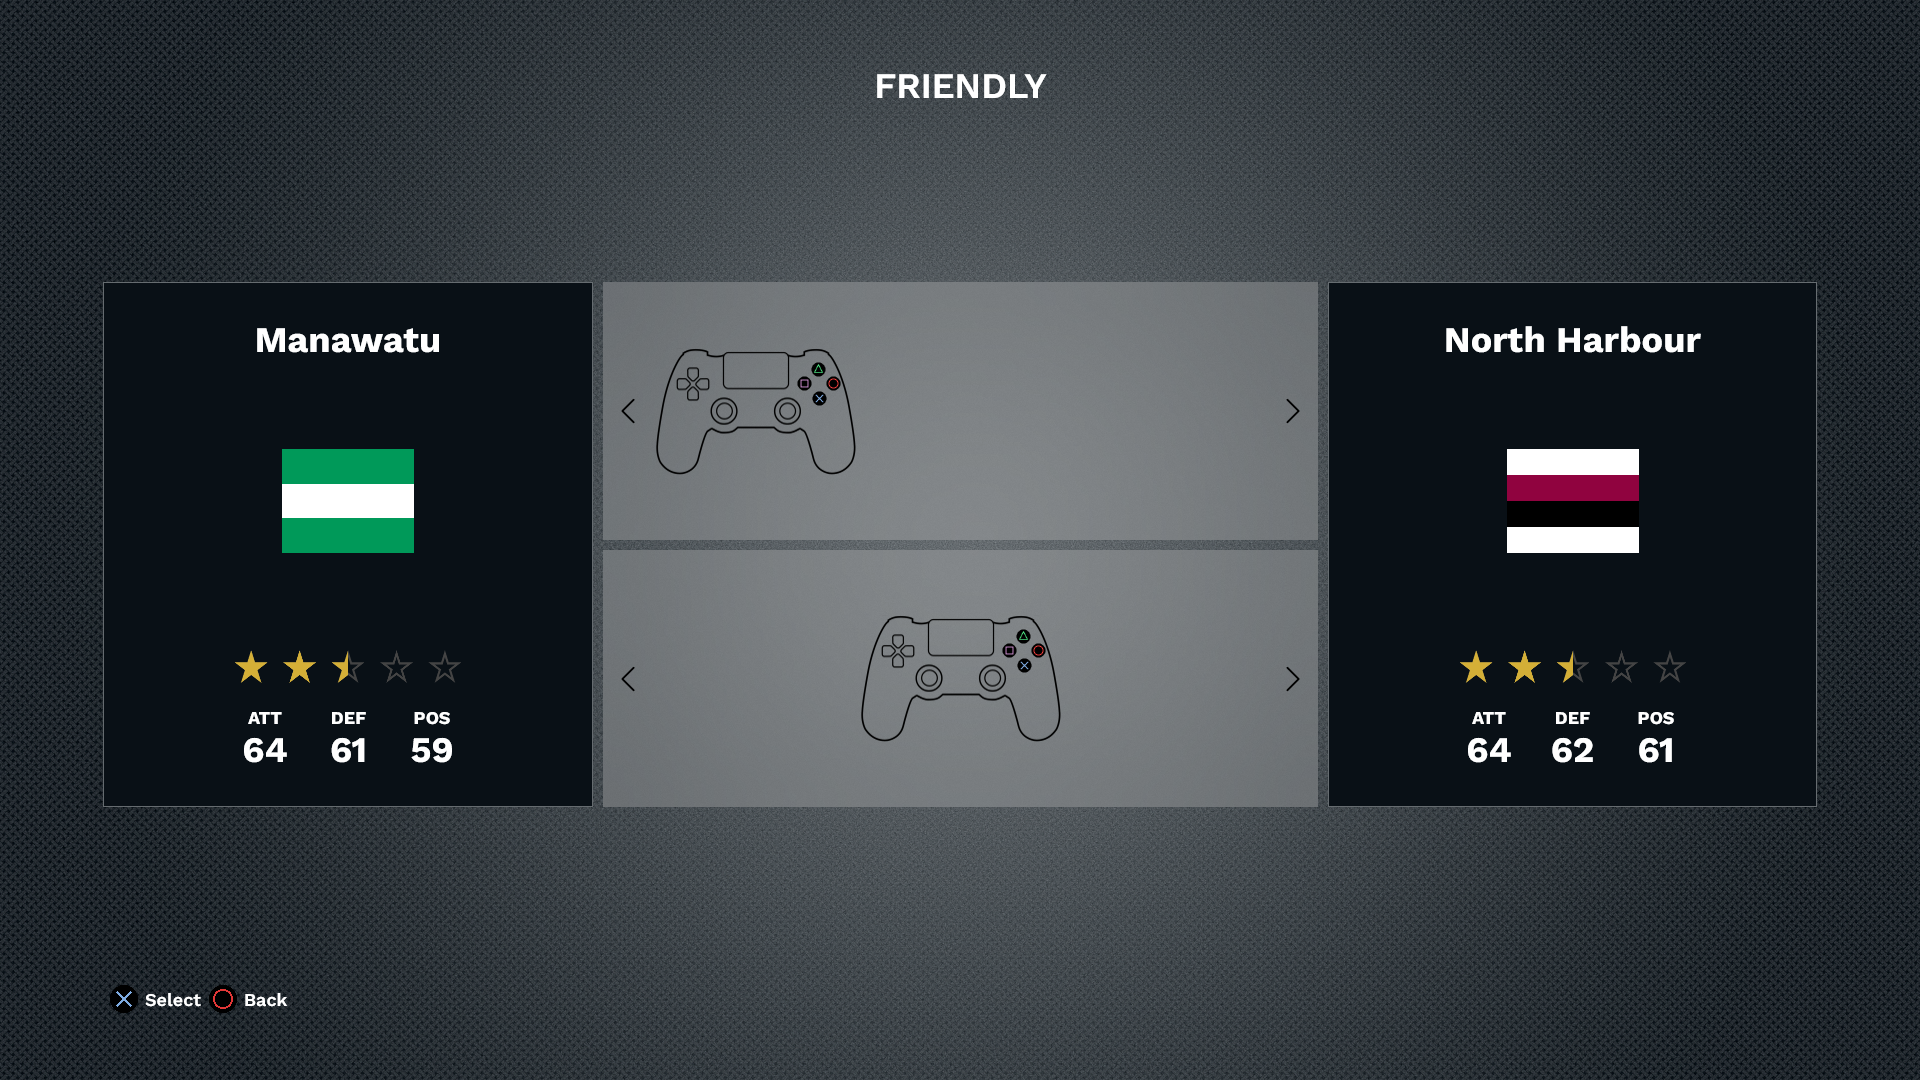This screenshot has height=1080, width=1920.
Task: Expand Friendly match settings menu
Action: [960, 86]
